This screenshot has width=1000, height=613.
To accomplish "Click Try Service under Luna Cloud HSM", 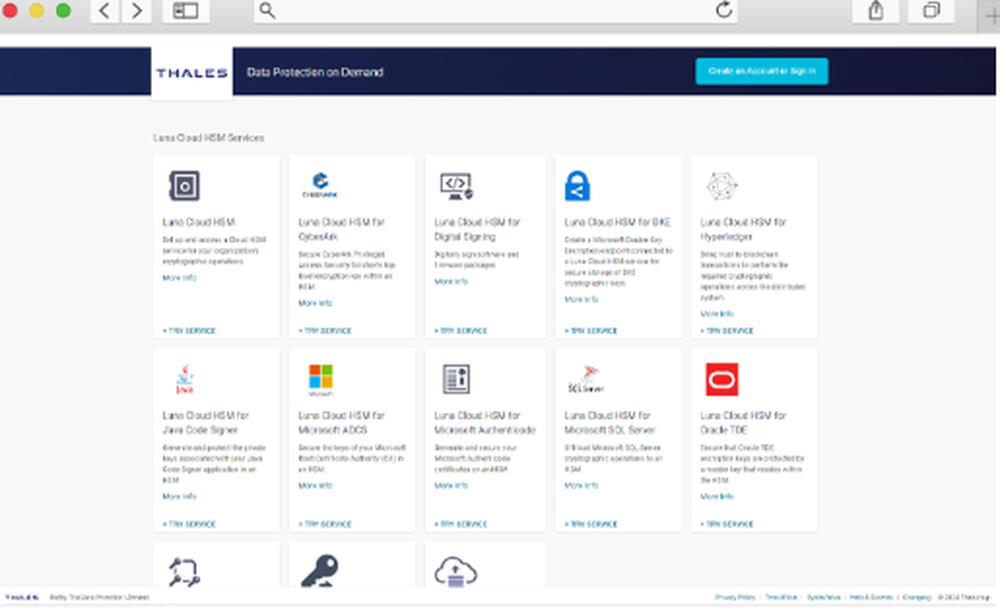I will pos(189,331).
